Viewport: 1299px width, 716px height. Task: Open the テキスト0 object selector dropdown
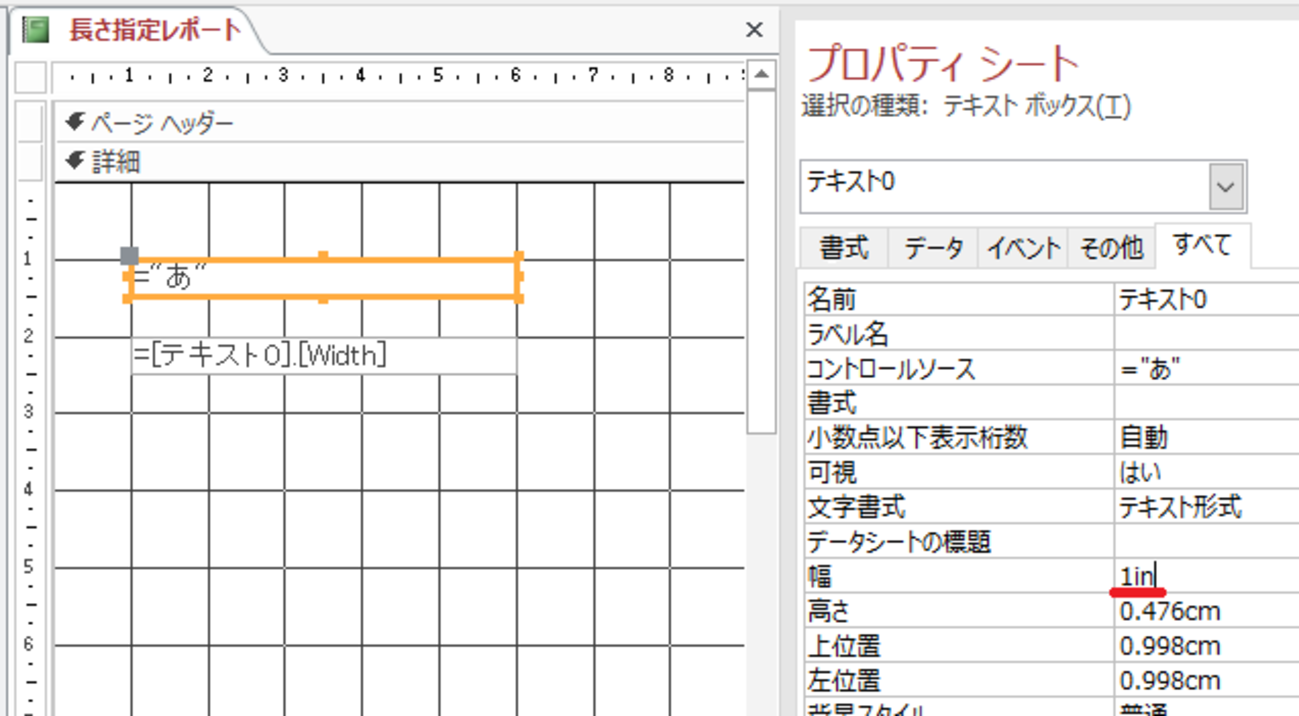coord(1226,186)
